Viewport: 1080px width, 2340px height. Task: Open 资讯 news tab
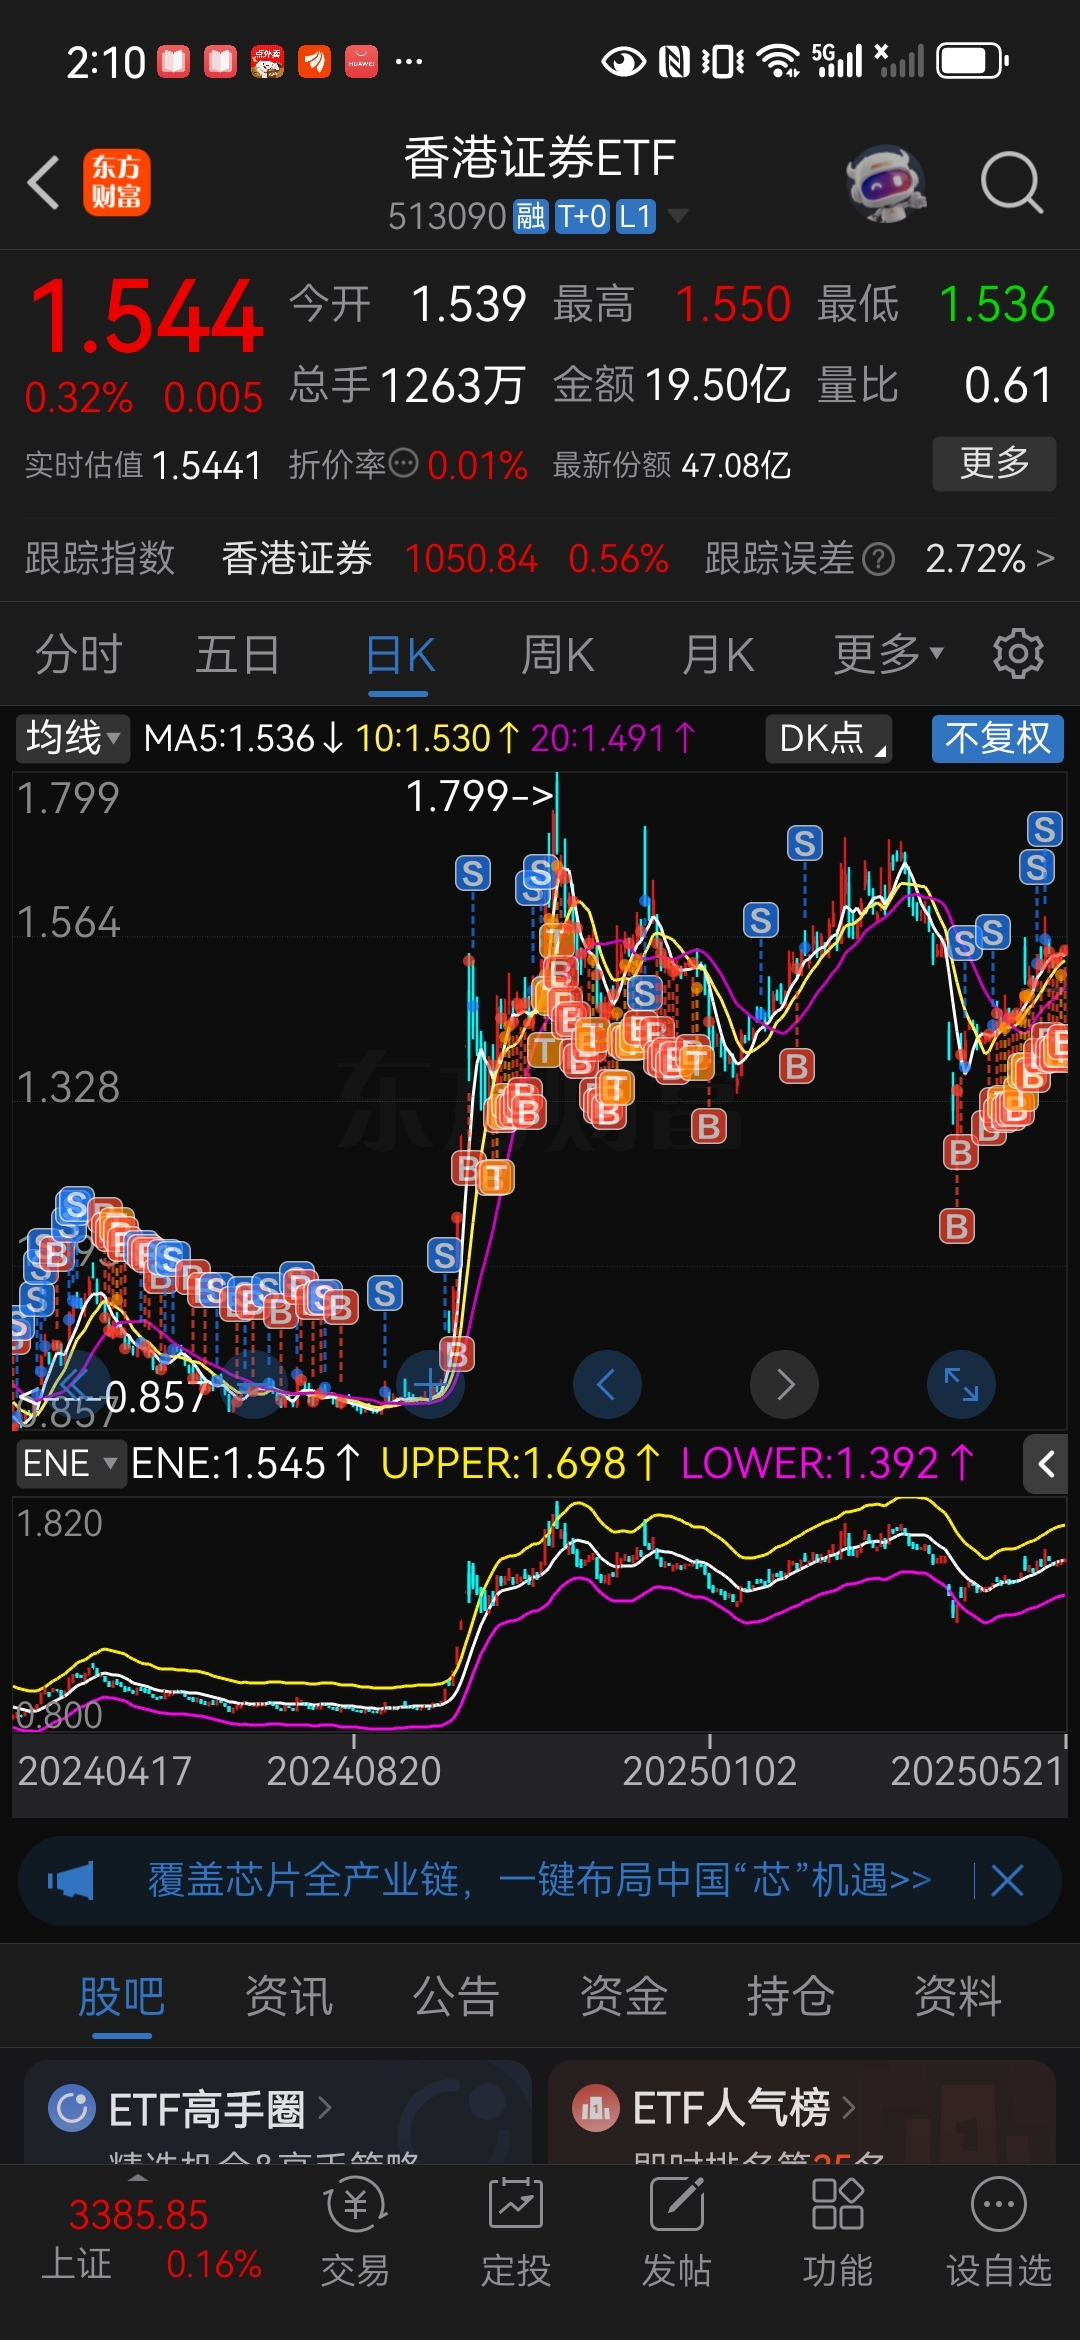[289, 1996]
